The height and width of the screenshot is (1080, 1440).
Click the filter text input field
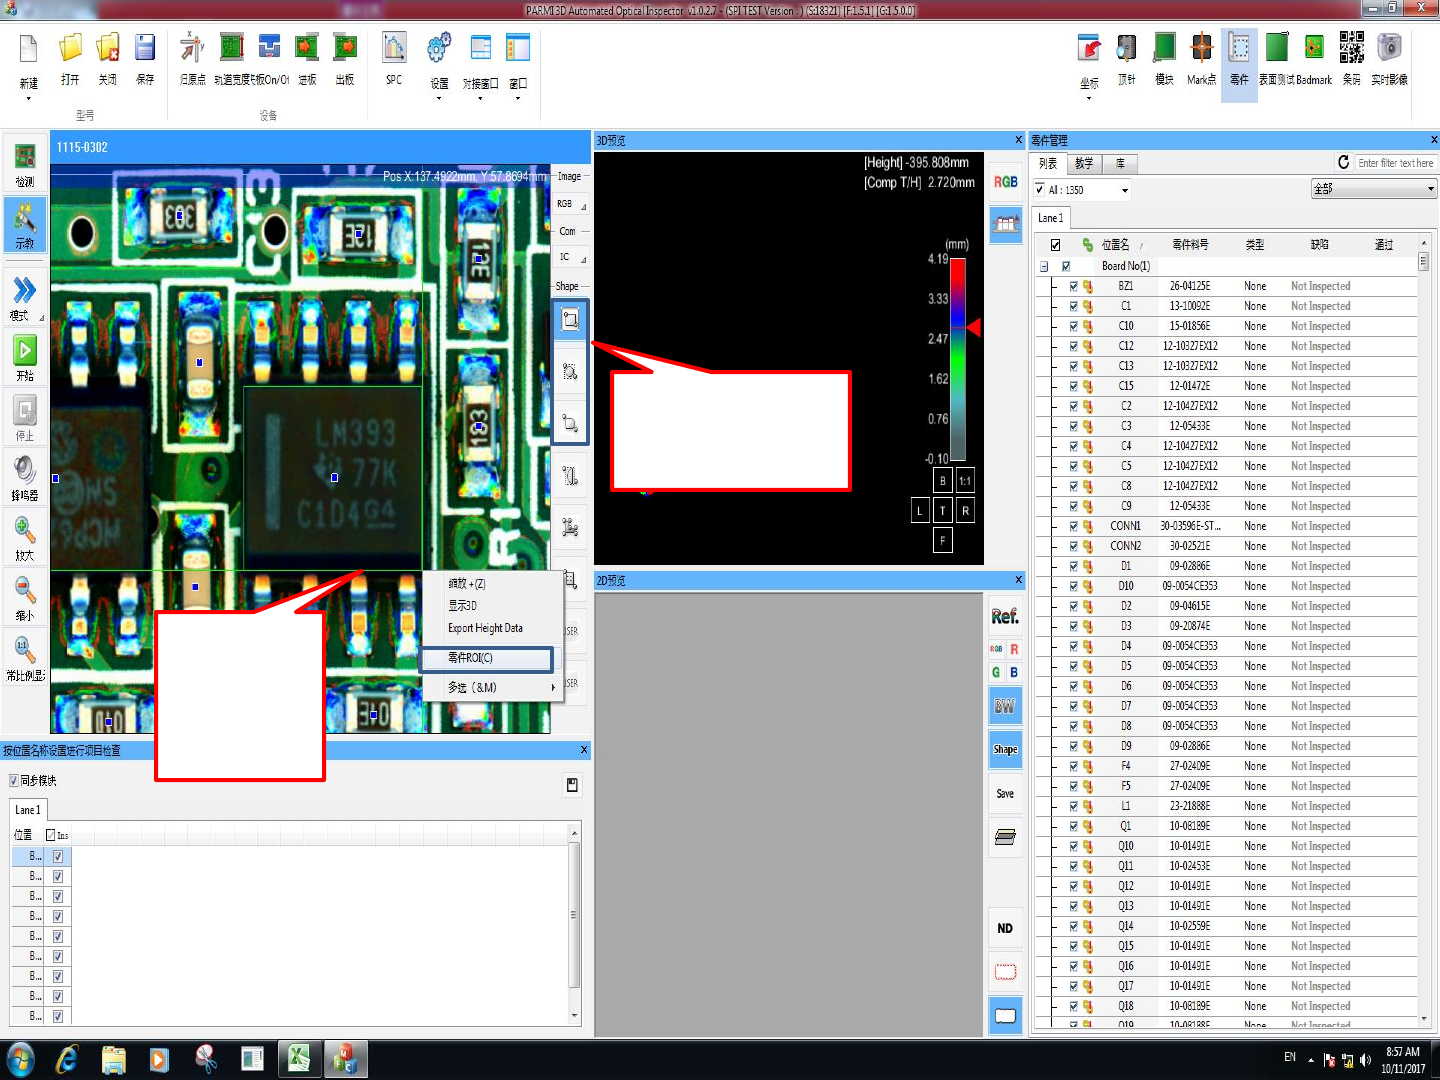coord(1395,163)
